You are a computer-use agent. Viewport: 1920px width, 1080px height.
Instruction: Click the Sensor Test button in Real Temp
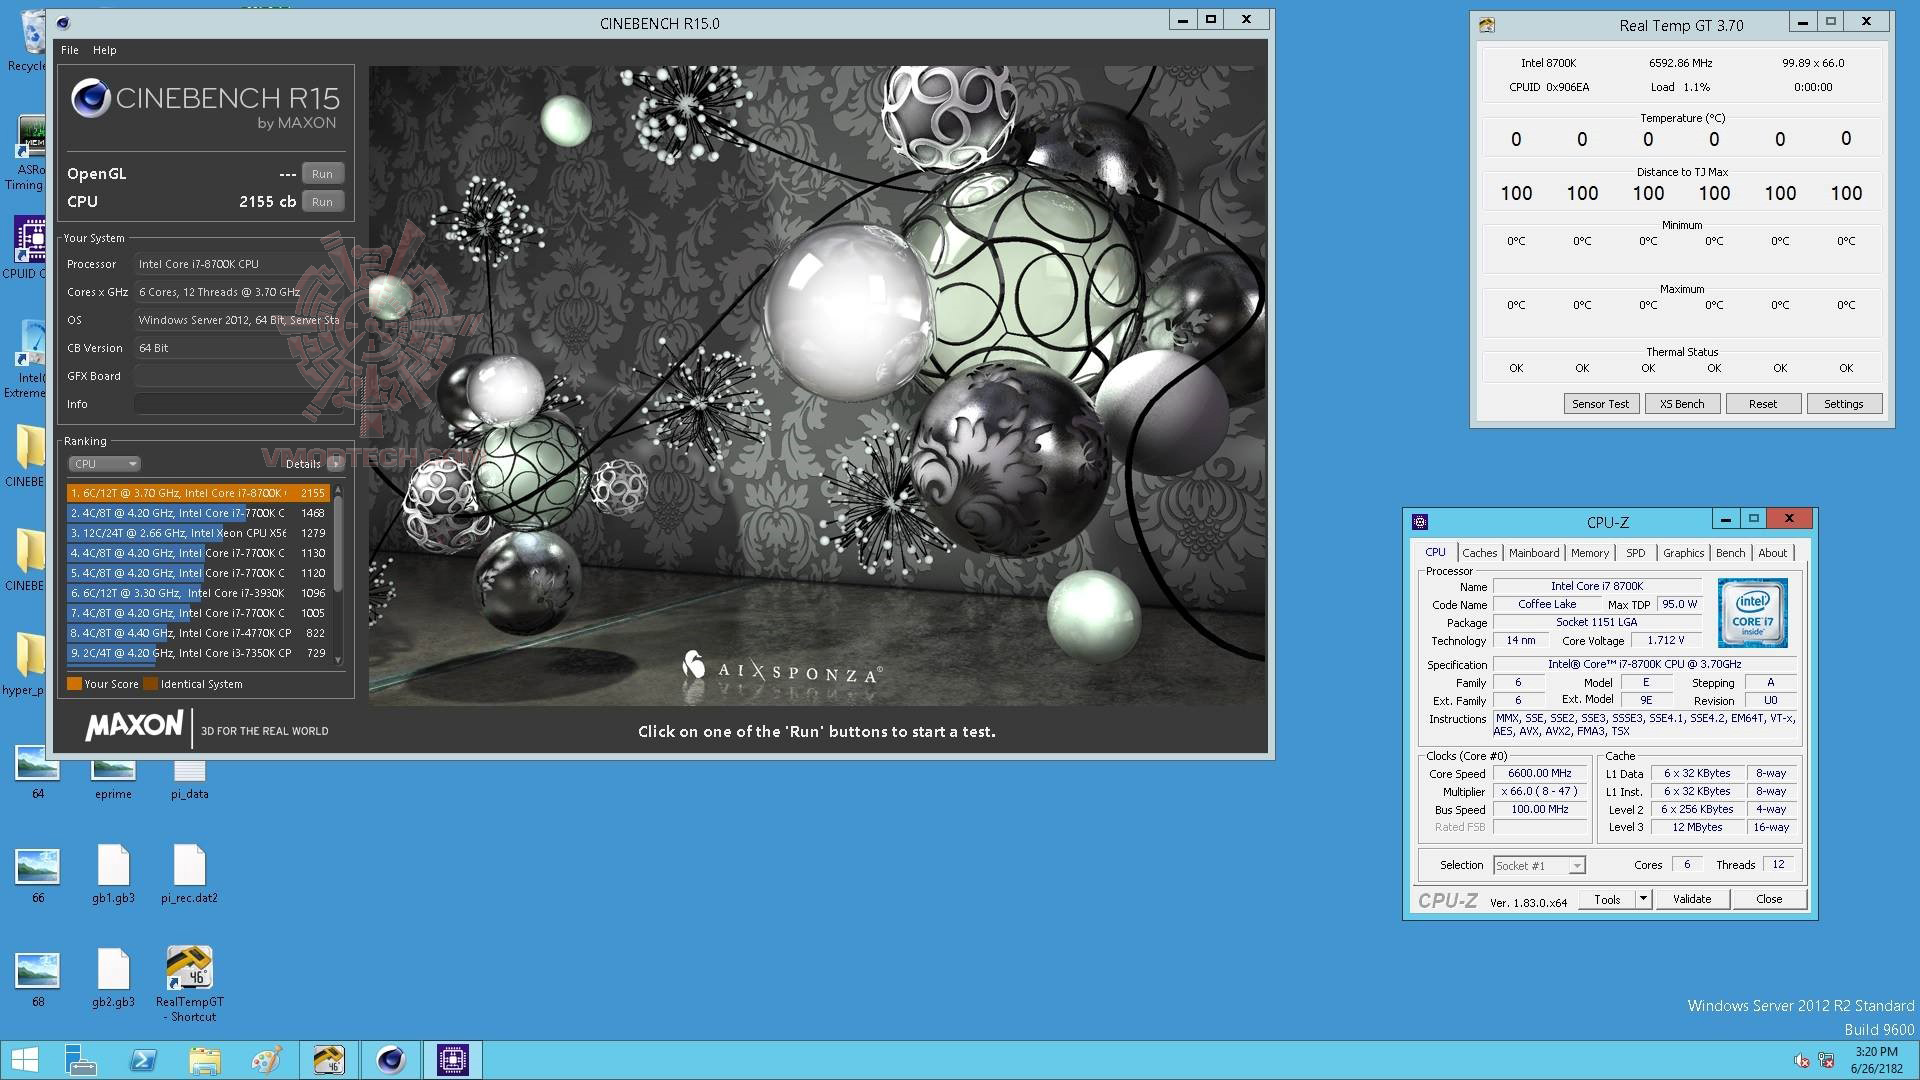pyautogui.click(x=1600, y=404)
